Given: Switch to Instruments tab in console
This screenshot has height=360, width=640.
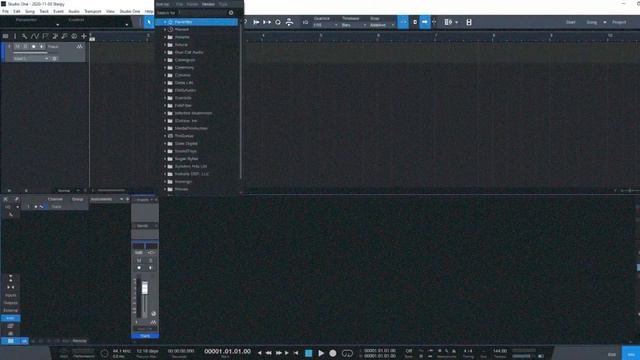Looking at the screenshot, I should (x=101, y=199).
